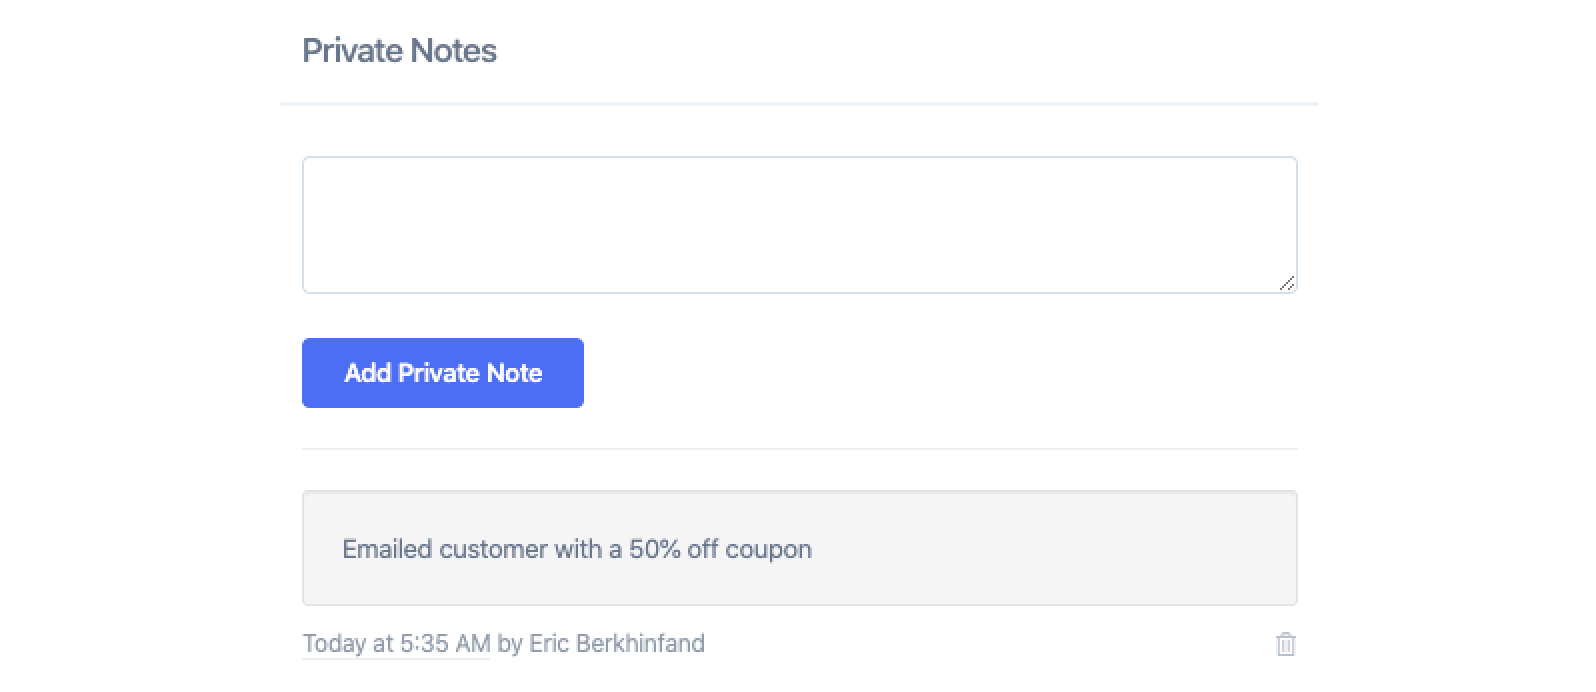
Task: Submit the note with the blue button
Action: [442, 373]
